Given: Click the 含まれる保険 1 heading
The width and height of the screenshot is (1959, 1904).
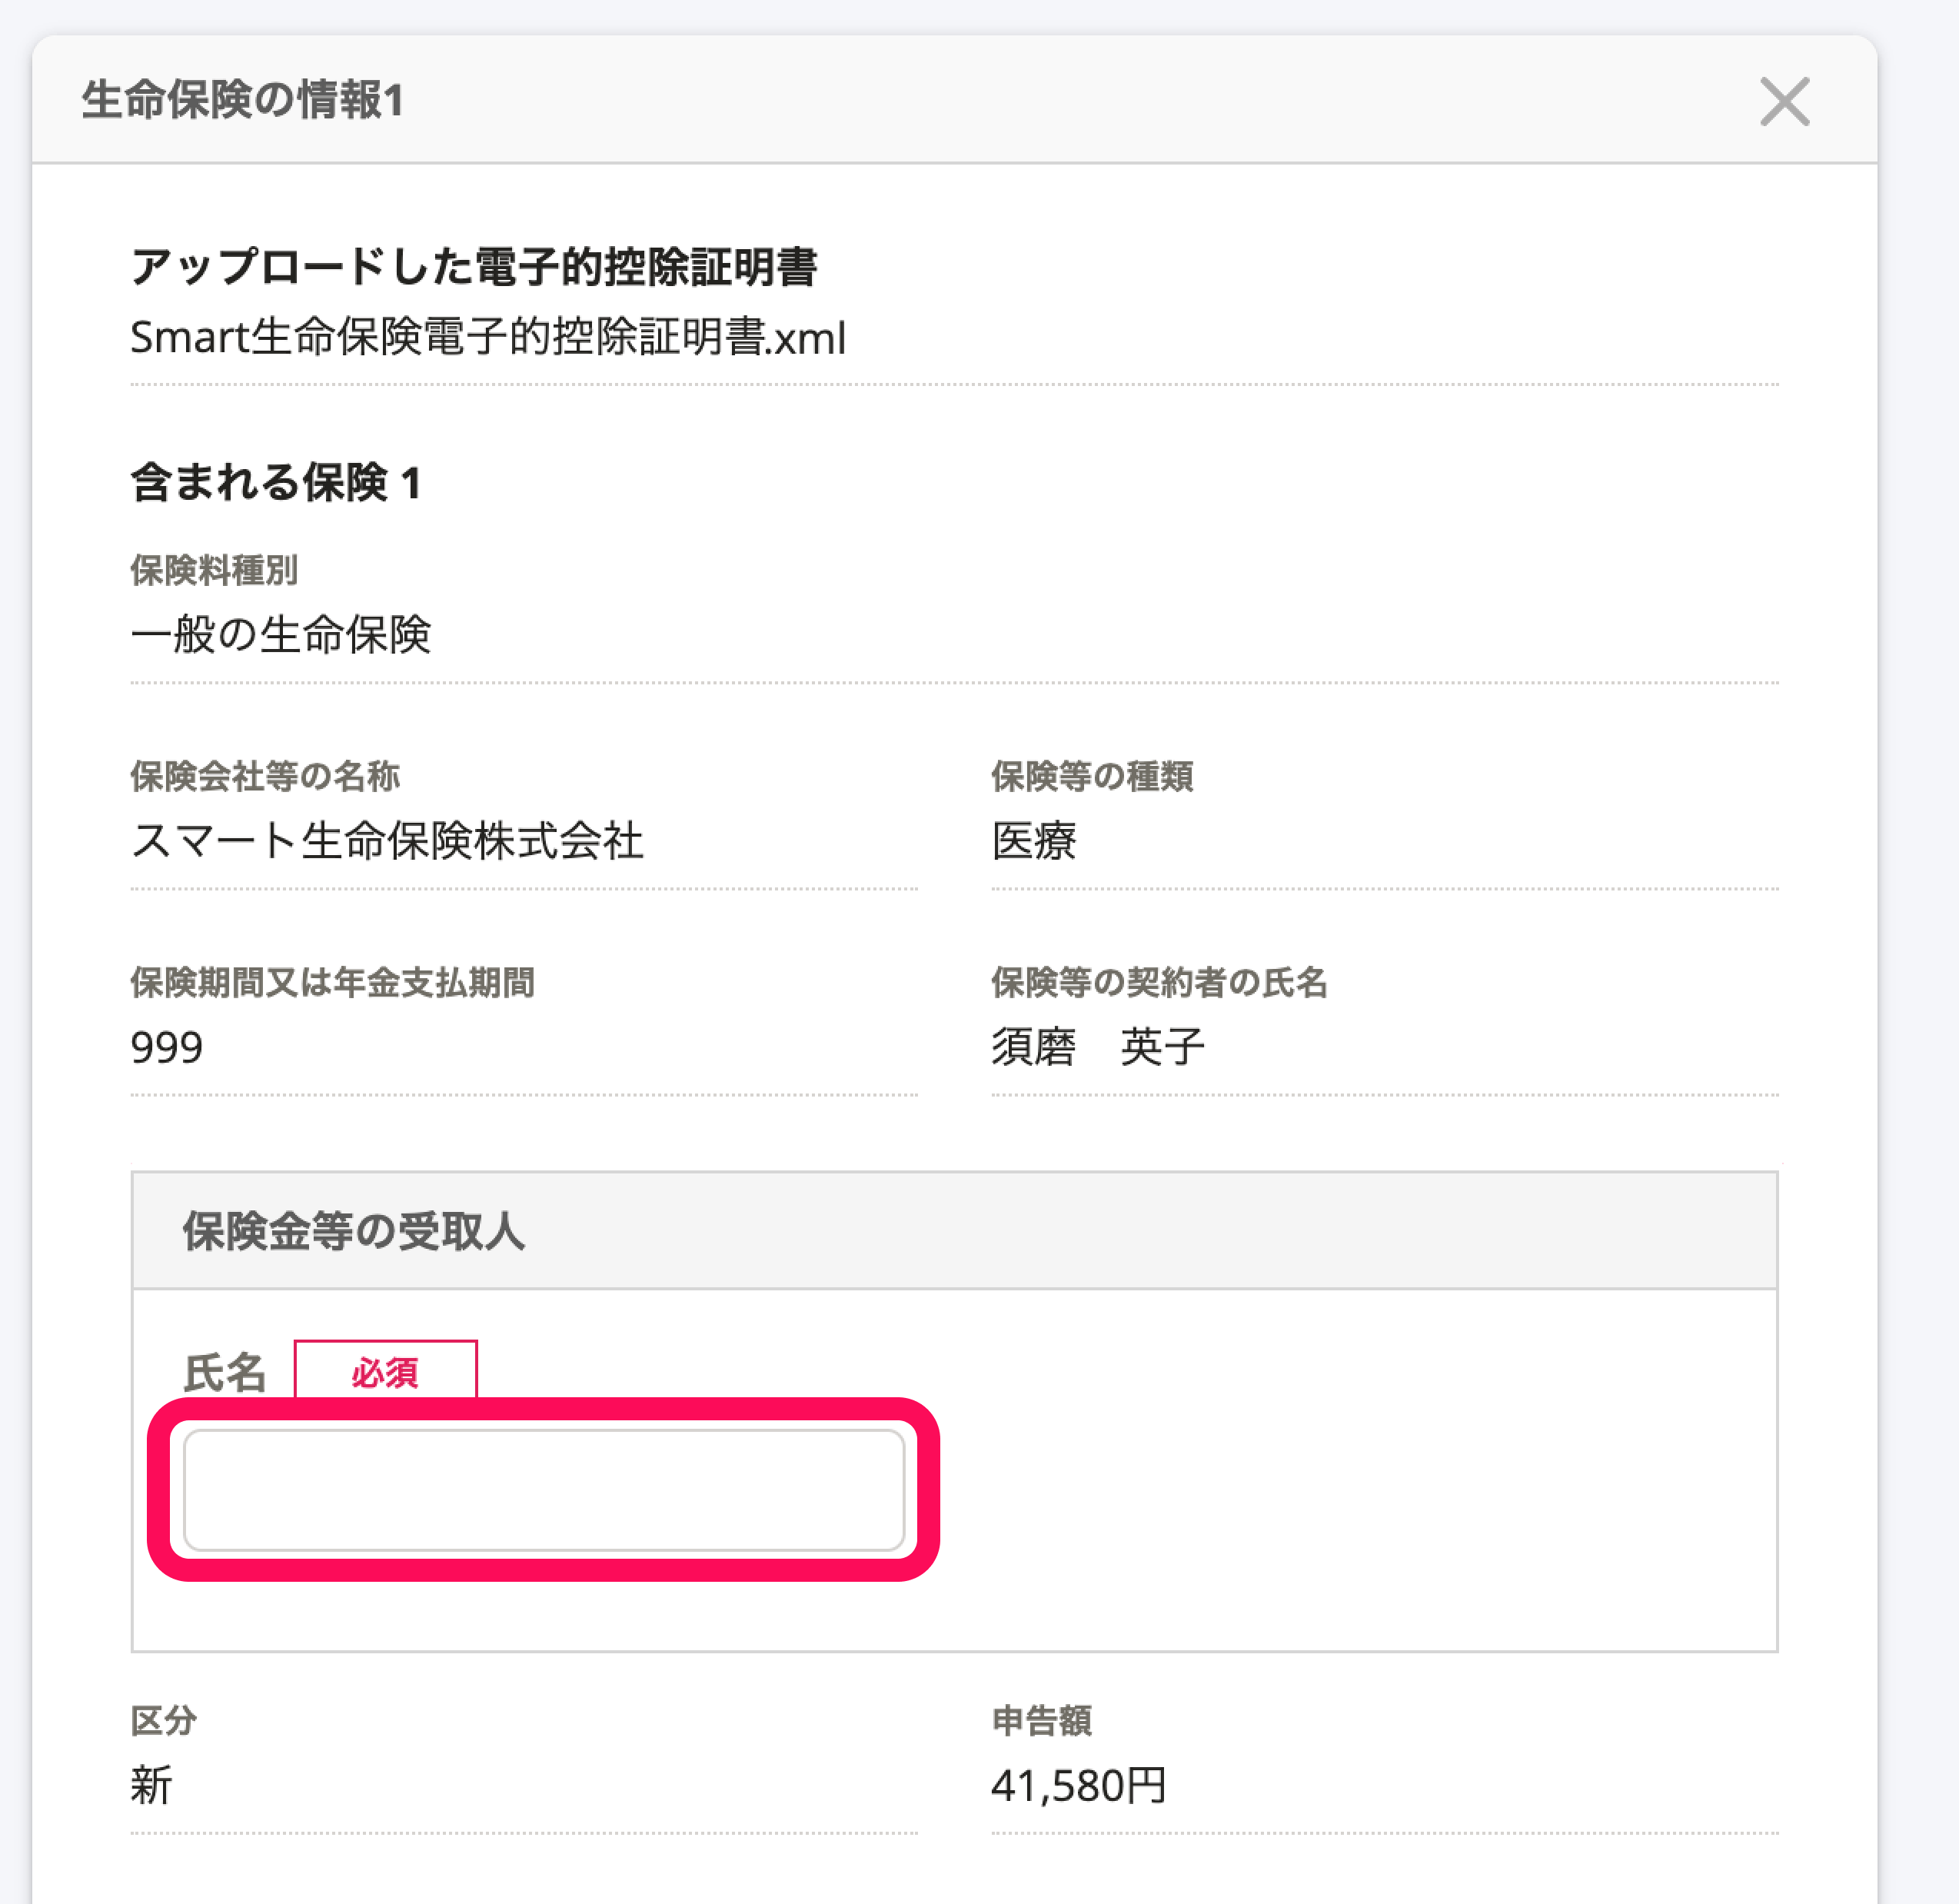Looking at the screenshot, I should [275, 482].
